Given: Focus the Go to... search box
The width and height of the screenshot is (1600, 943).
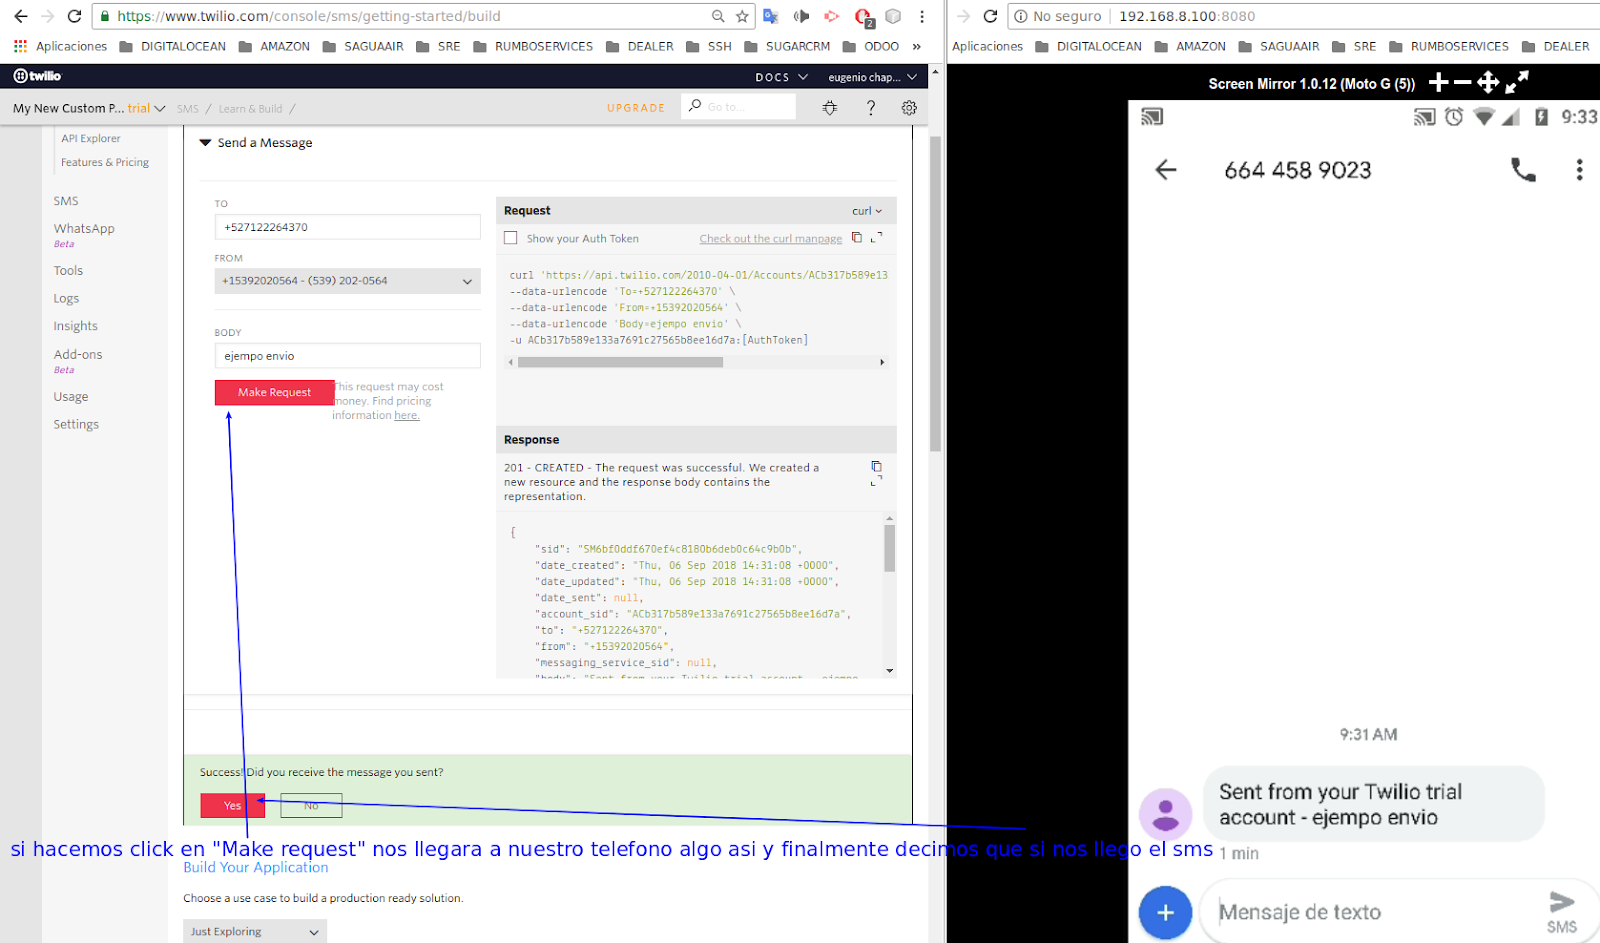Looking at the screenshot, I should tap(739, 107).
